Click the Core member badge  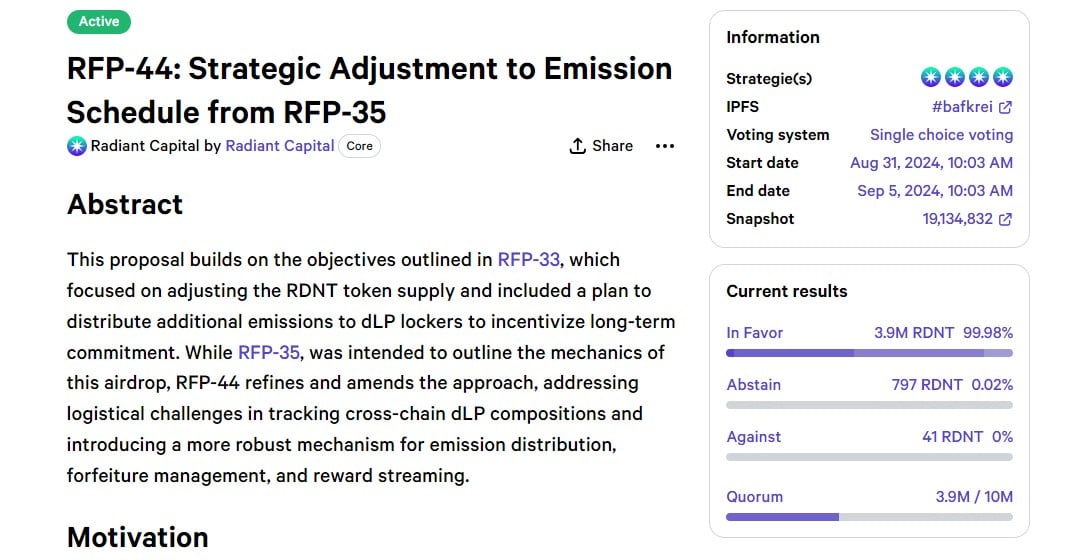[359, 146]
